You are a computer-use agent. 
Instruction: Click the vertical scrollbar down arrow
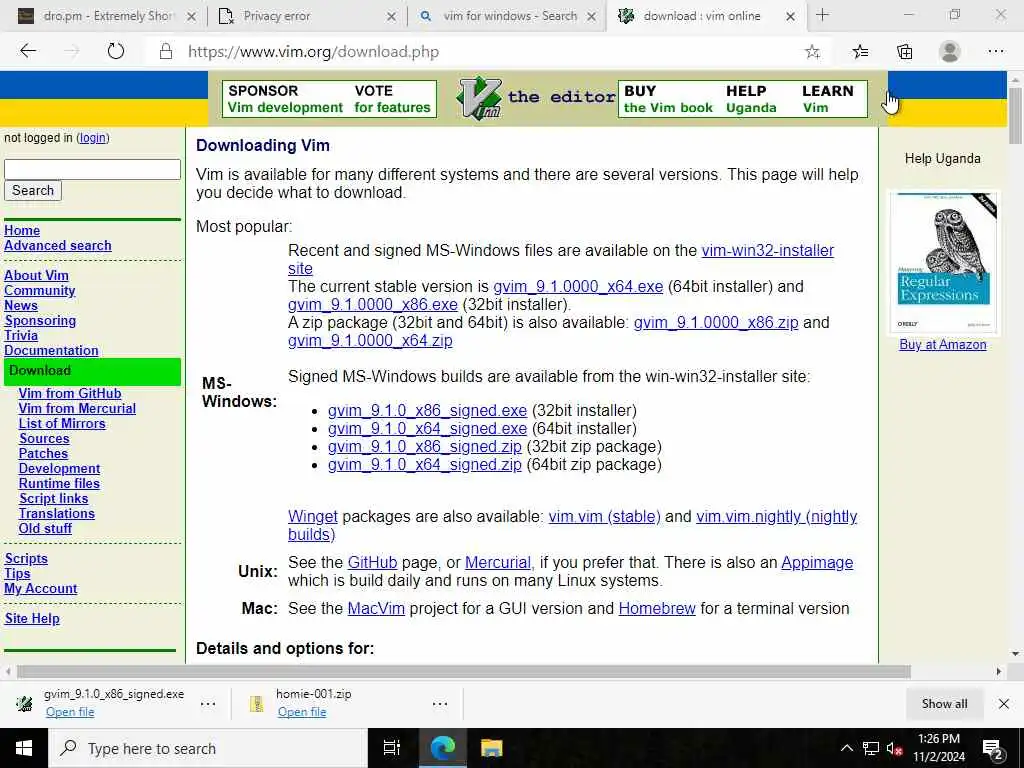point(1015,654)
